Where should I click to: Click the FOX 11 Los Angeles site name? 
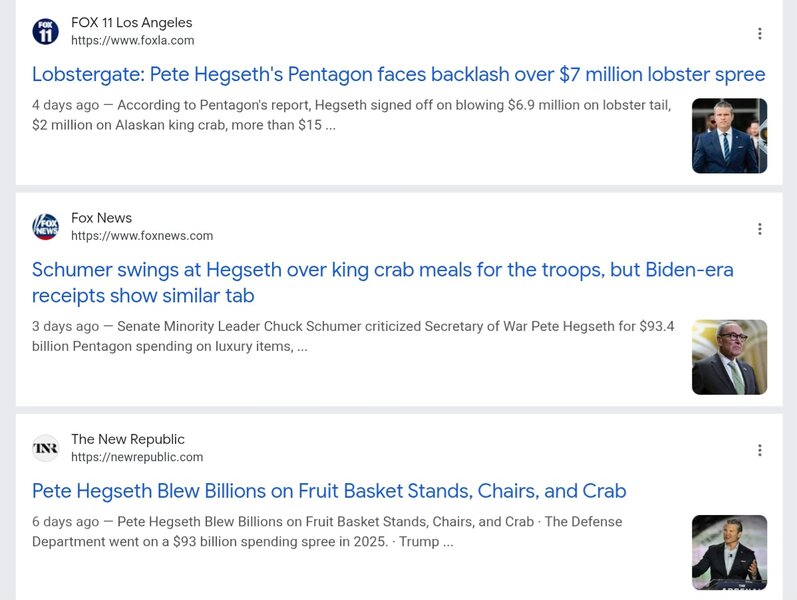(x=131, y=22)
